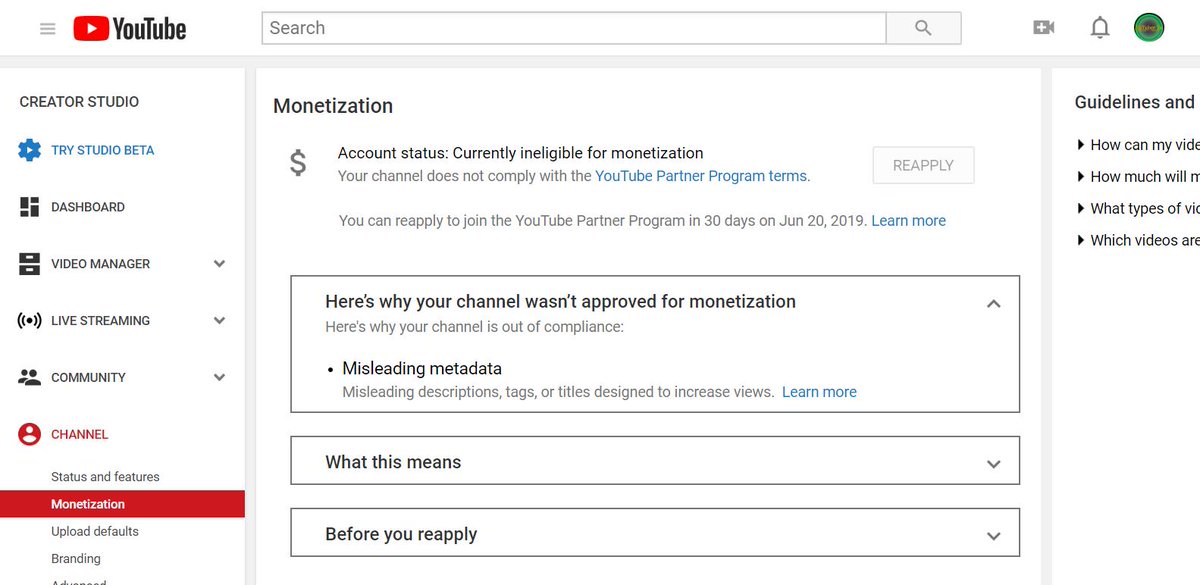This screenshot has width=1200, height=585.
Task: Click the 'Guidelines and' panel heading
Action: pyautogui.click(x=1135, y=102)
